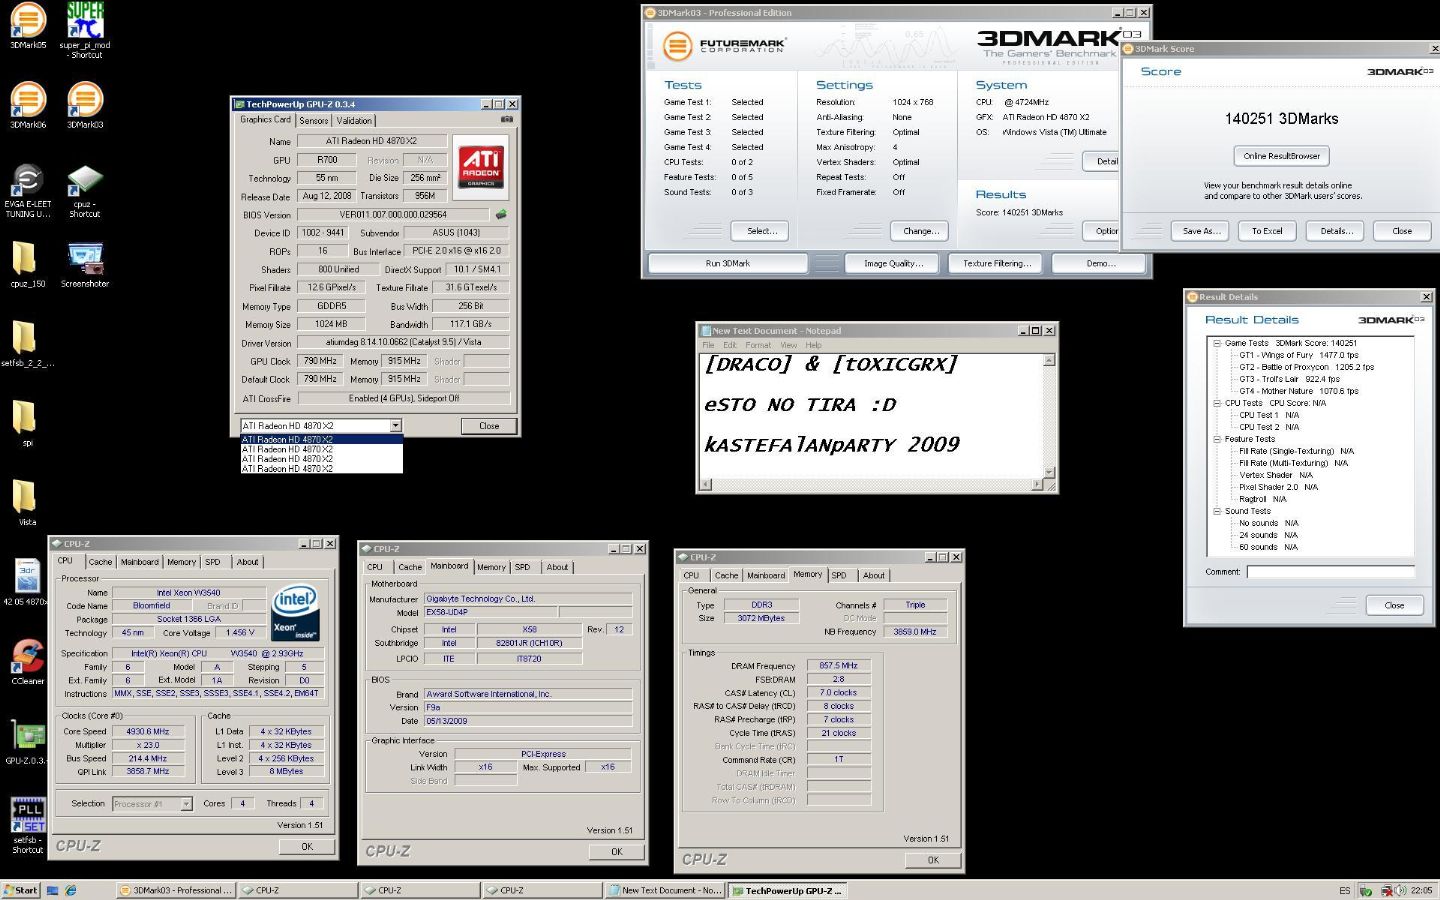Click the Show Desktop quick launch icon
Image resolution: width=1440 pixels, height=900 pixels.
coord(53,890)
